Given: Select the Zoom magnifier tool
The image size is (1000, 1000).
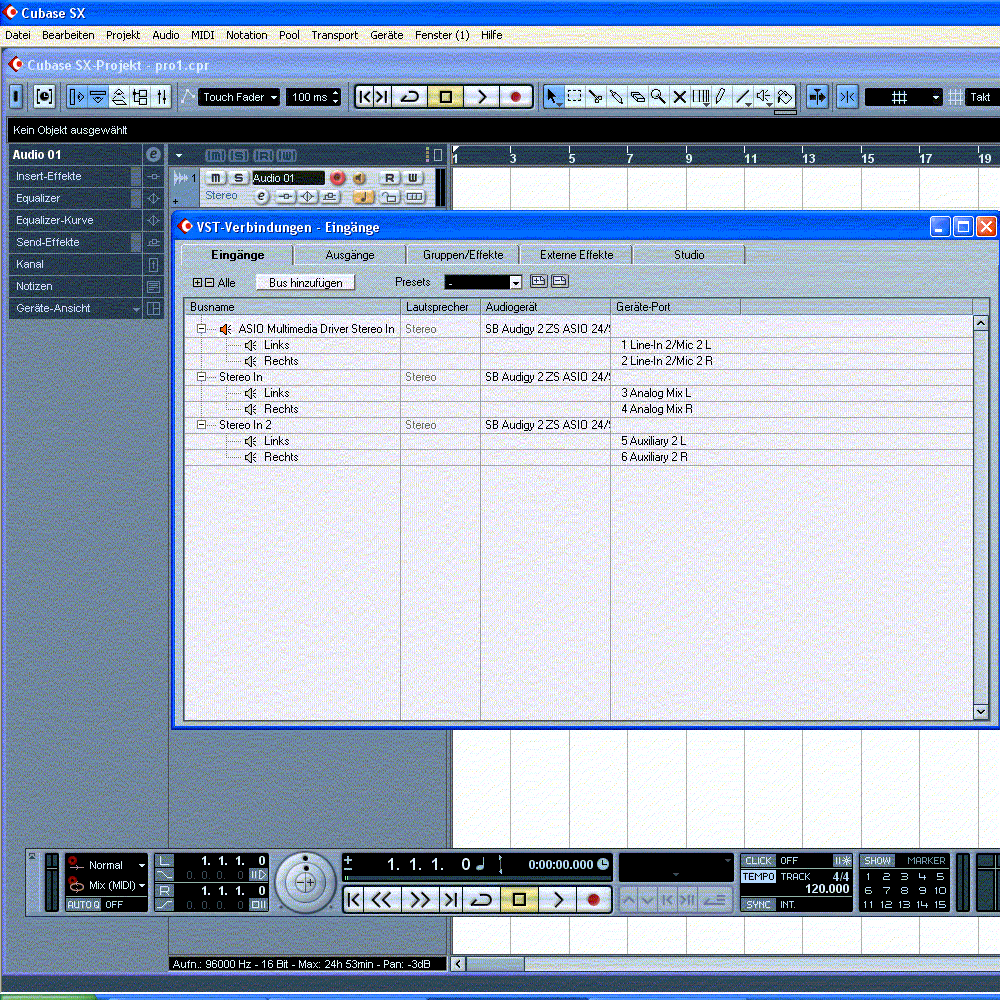Looking at the screenshot, I should 658,97.
